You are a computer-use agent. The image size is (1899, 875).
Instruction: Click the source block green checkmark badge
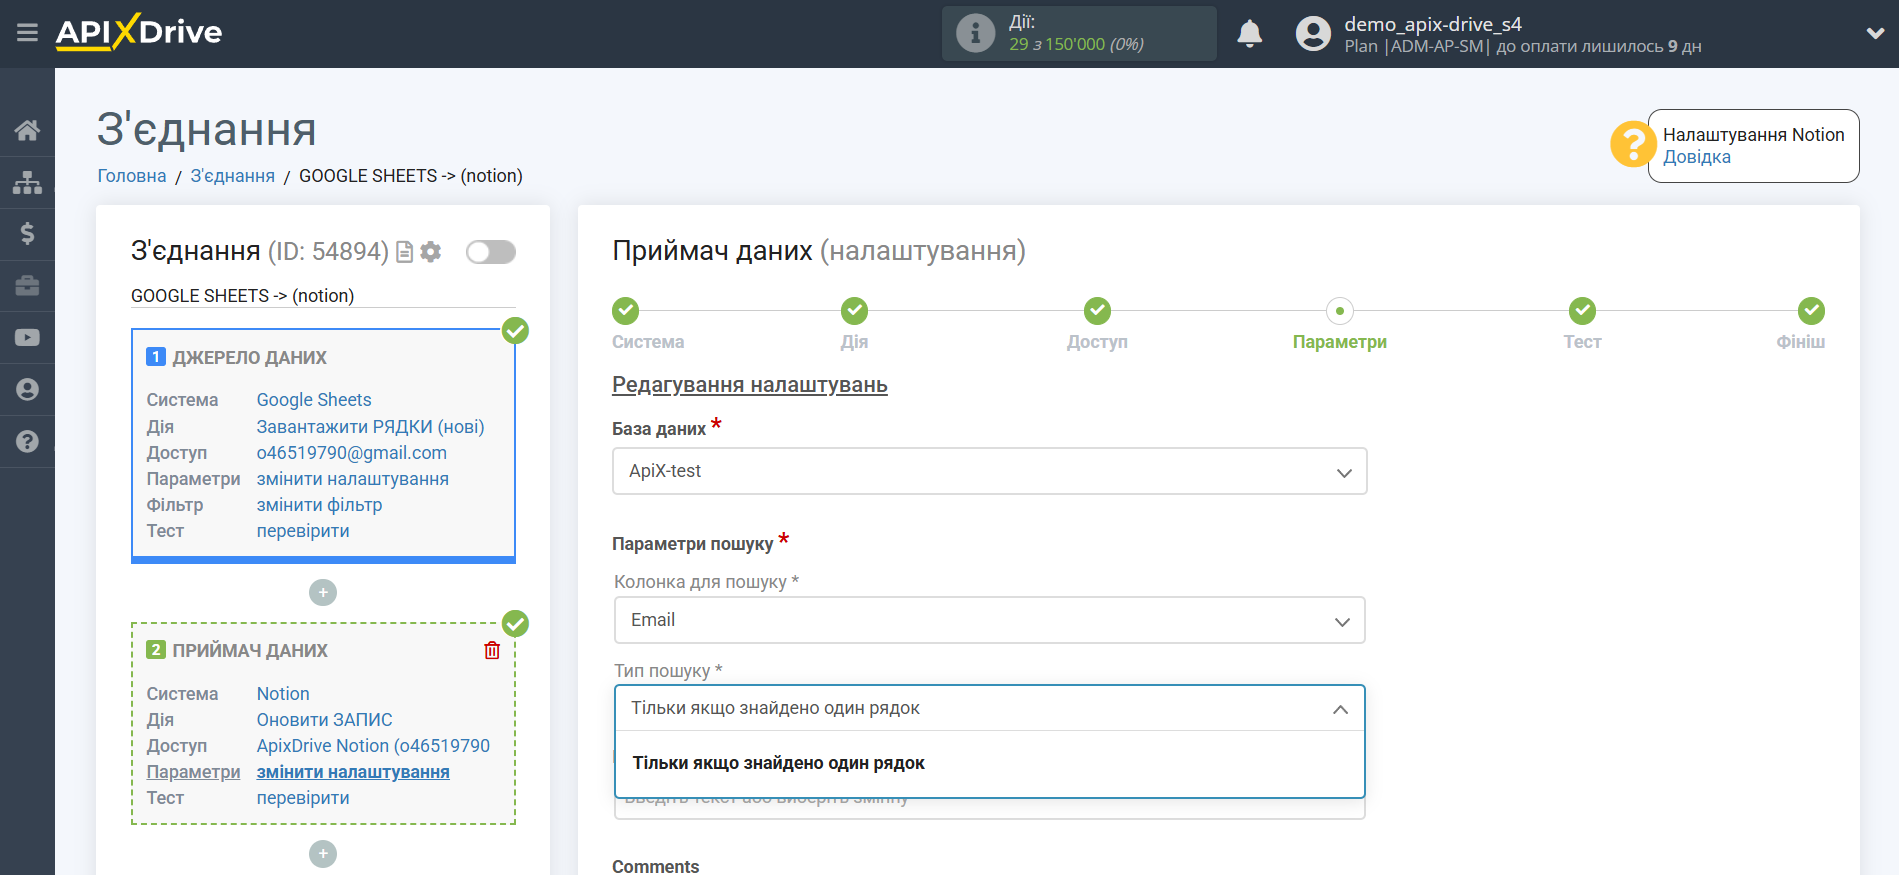click(x=515, y=330)
